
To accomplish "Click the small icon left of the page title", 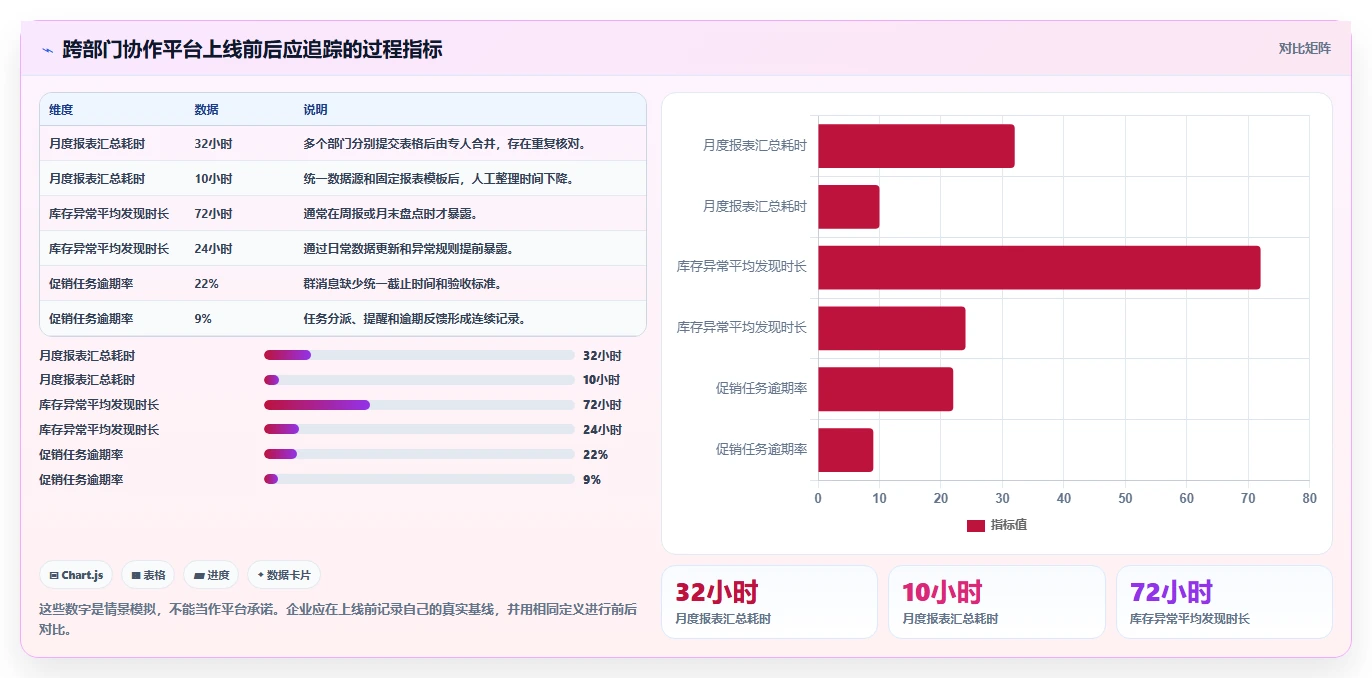I will (47, 50).
